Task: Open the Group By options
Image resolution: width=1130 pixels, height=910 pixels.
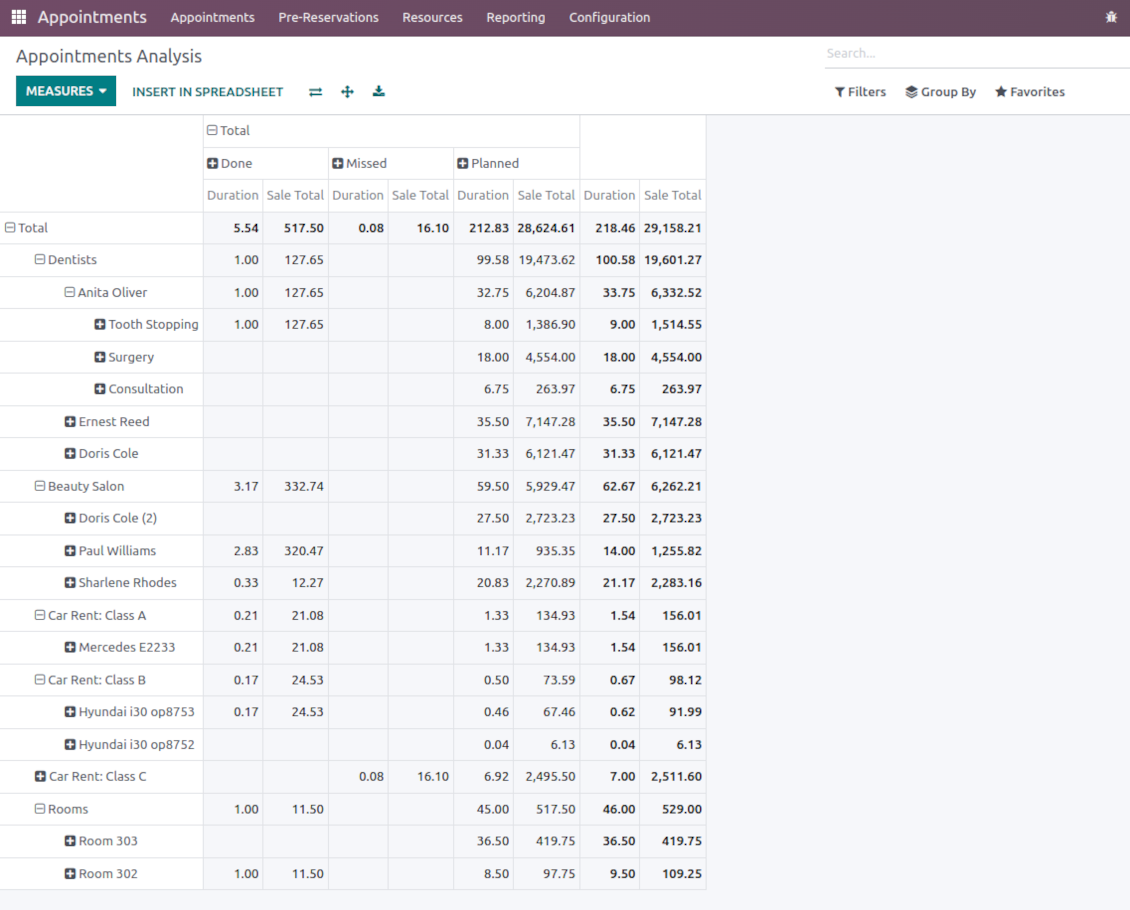Action: point(940,92)
